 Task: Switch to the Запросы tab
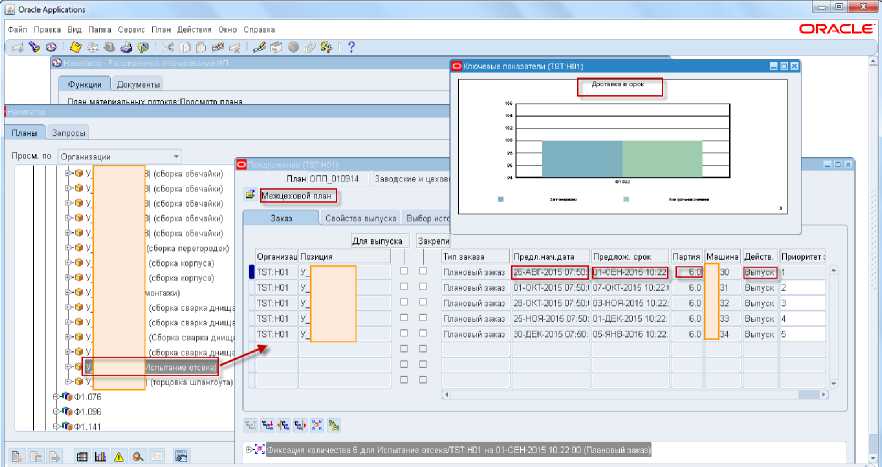point(68,133)
